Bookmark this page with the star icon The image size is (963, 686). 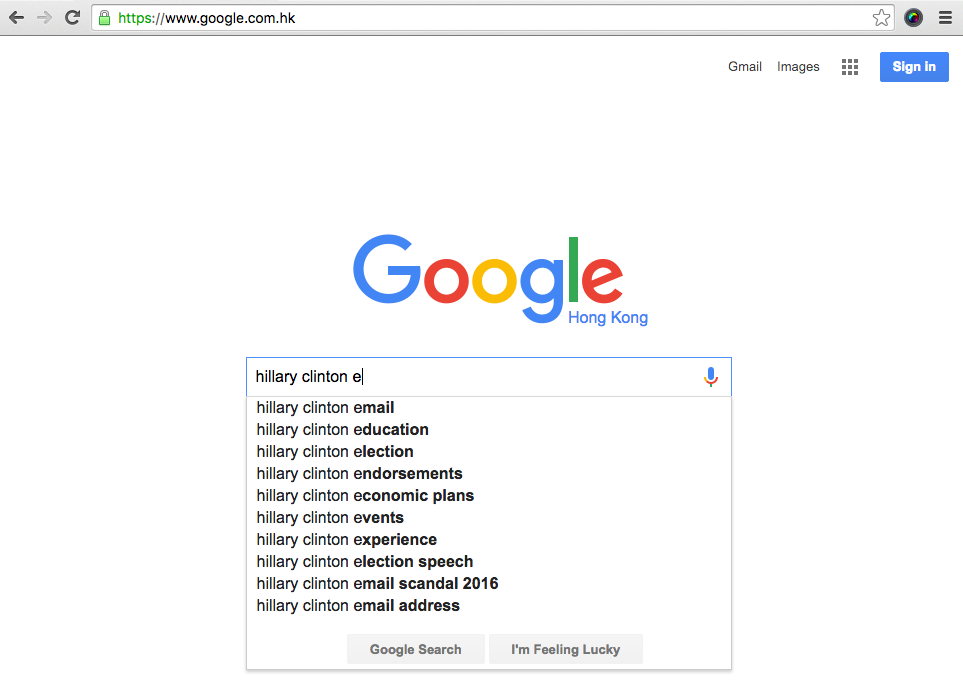(x=881, y=18)
